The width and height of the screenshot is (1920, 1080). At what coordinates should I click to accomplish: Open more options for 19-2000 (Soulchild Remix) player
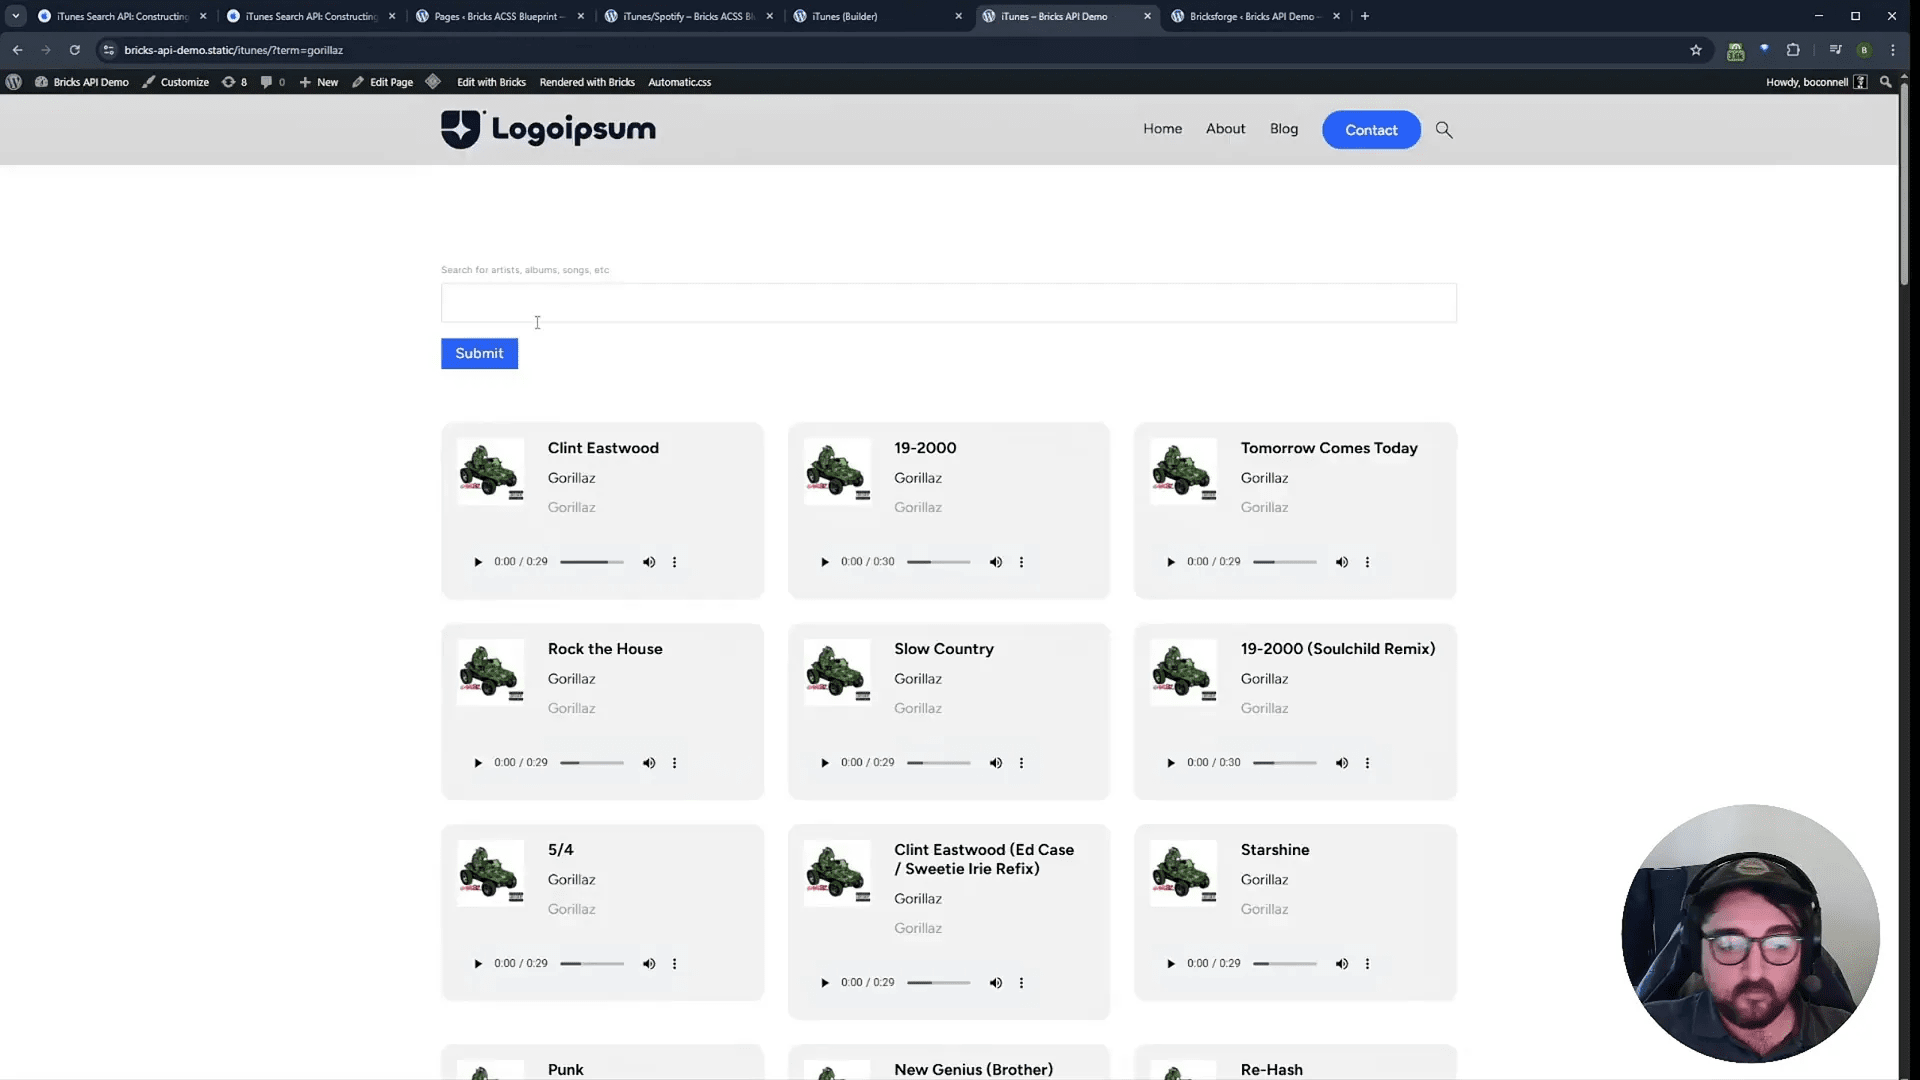coord(1368,763)
